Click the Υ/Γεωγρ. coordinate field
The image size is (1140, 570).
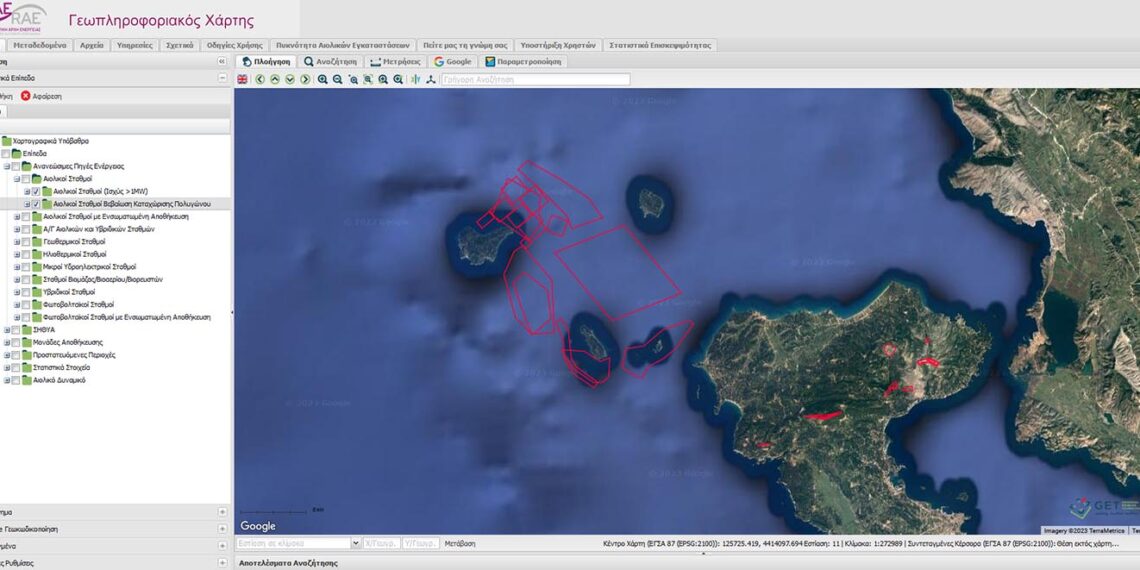click(421, 543)
